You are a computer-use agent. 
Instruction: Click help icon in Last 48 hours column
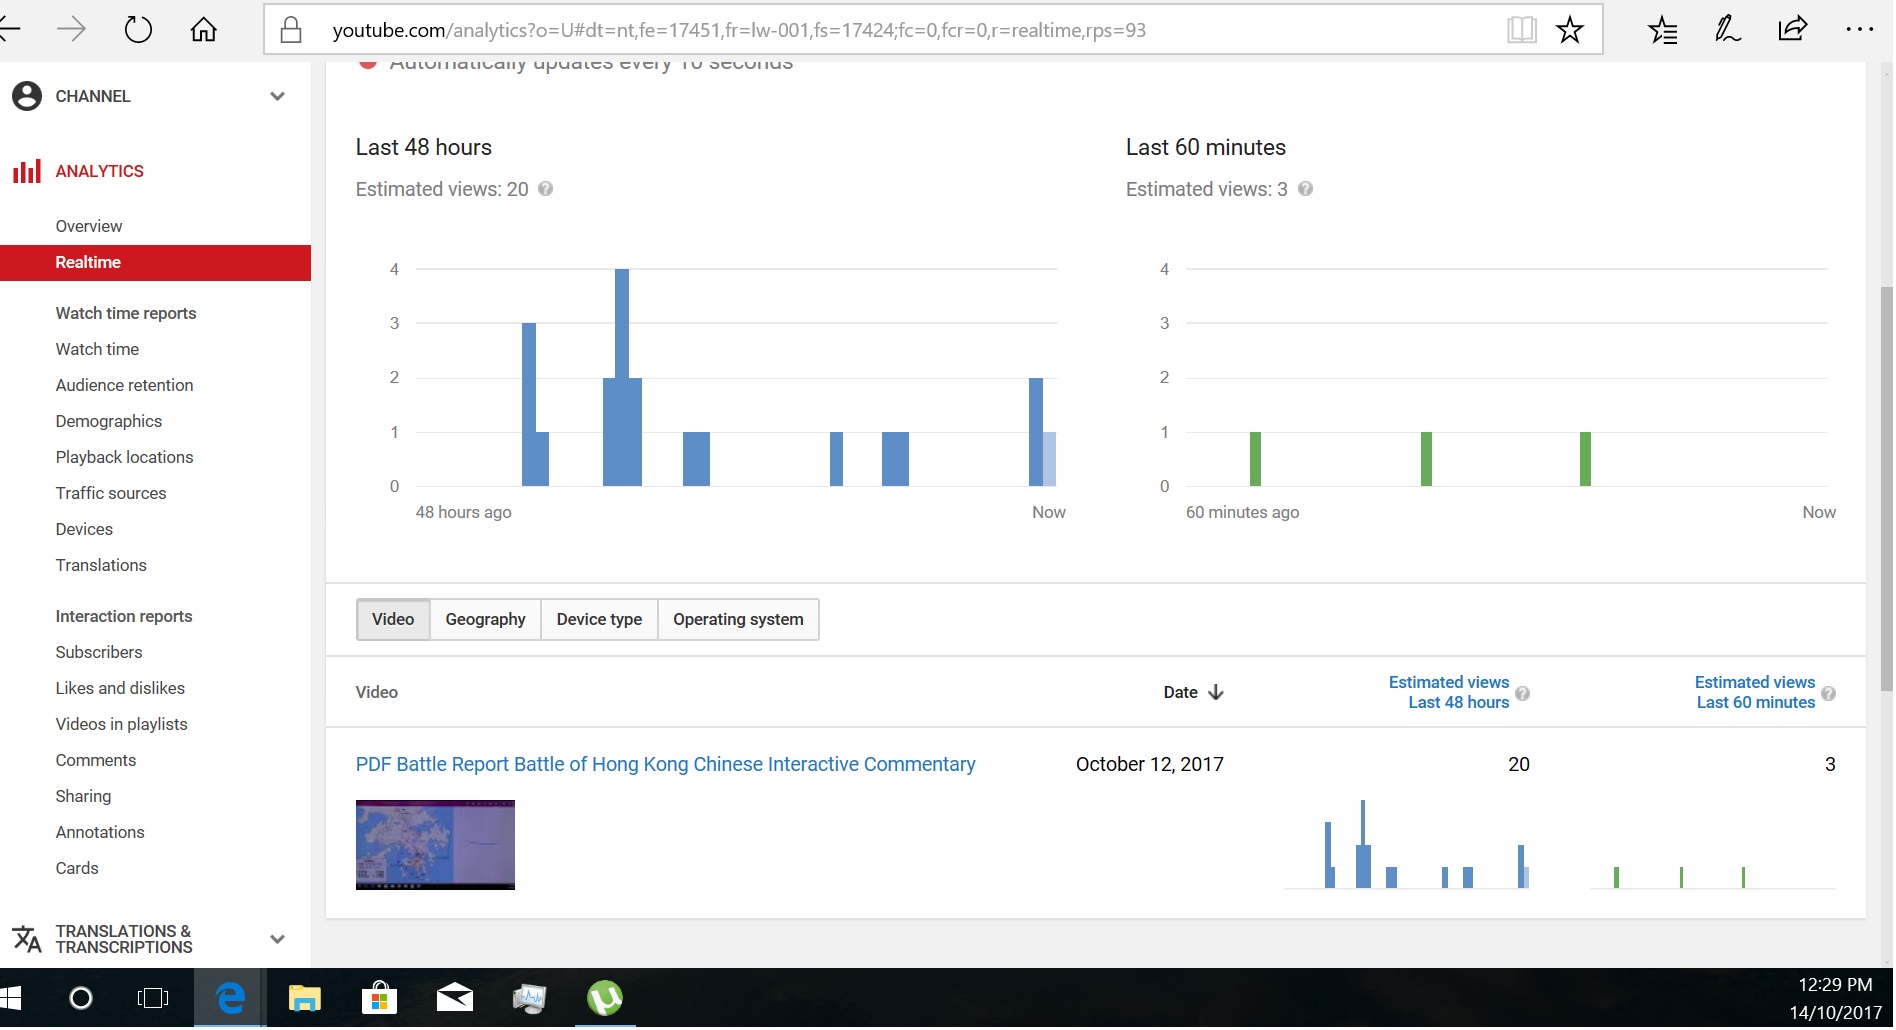[1523, 693]
